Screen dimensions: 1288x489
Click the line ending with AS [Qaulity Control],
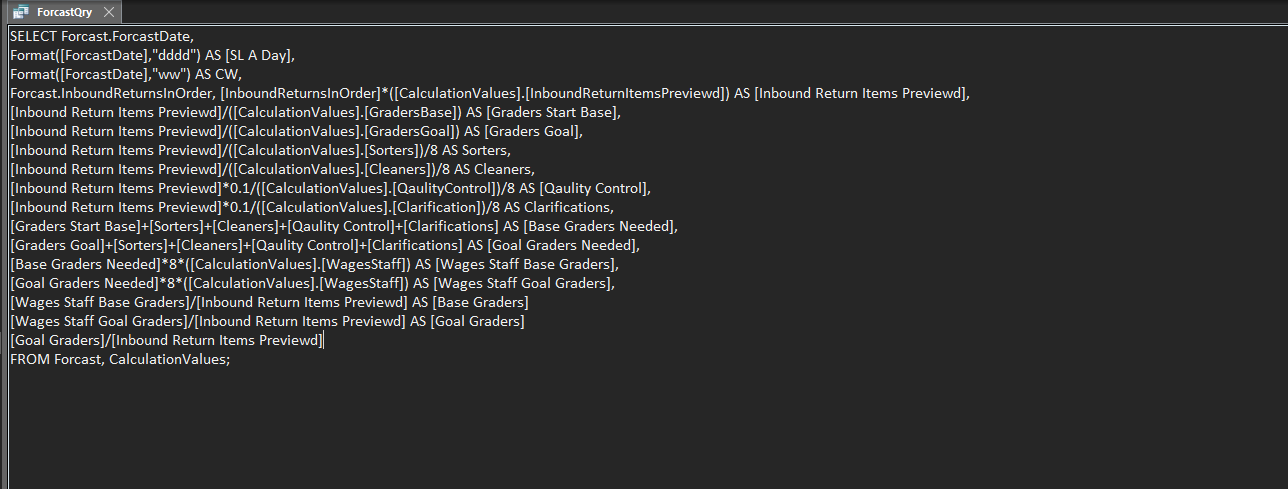click(331, 188)
